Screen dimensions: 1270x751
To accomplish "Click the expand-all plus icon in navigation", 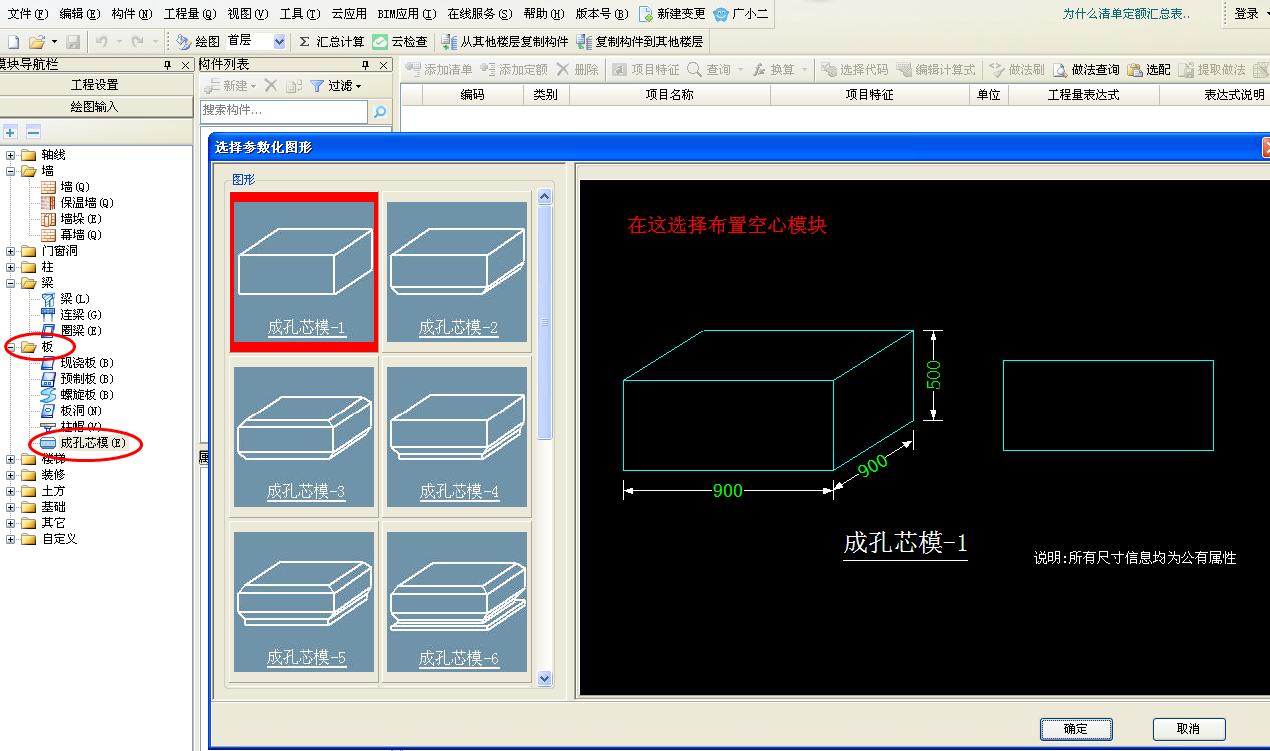I will click(11, 132).
